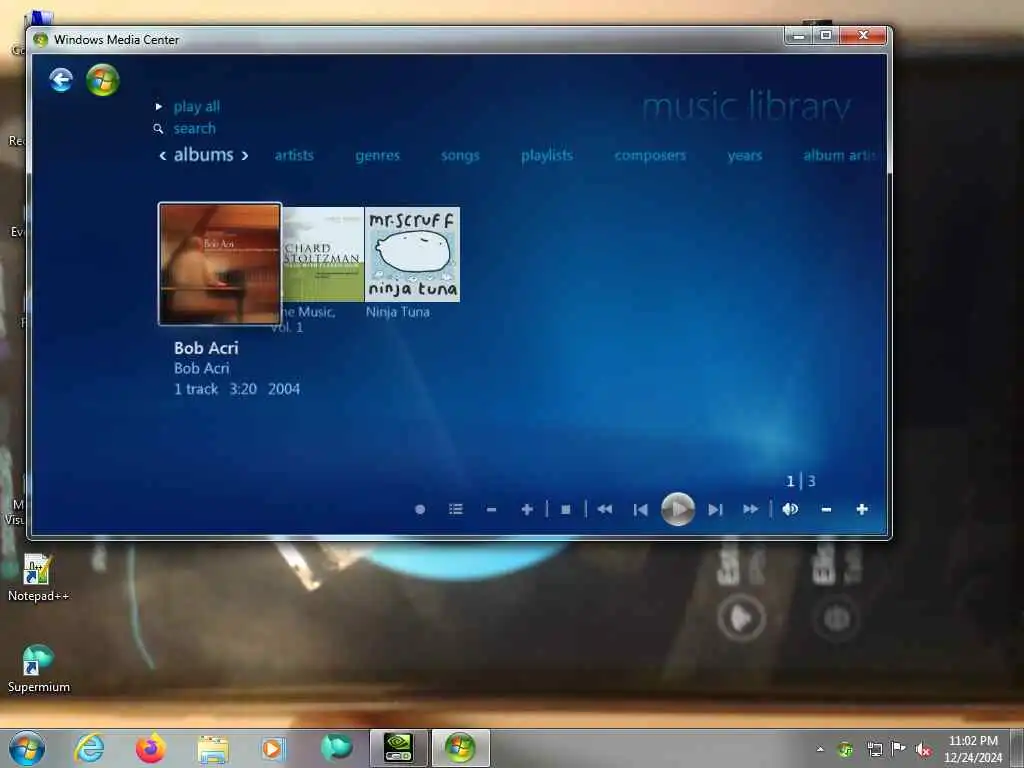Screen dimensions: 1024x768
Task: Switch to the songs view
Action: 460,155
